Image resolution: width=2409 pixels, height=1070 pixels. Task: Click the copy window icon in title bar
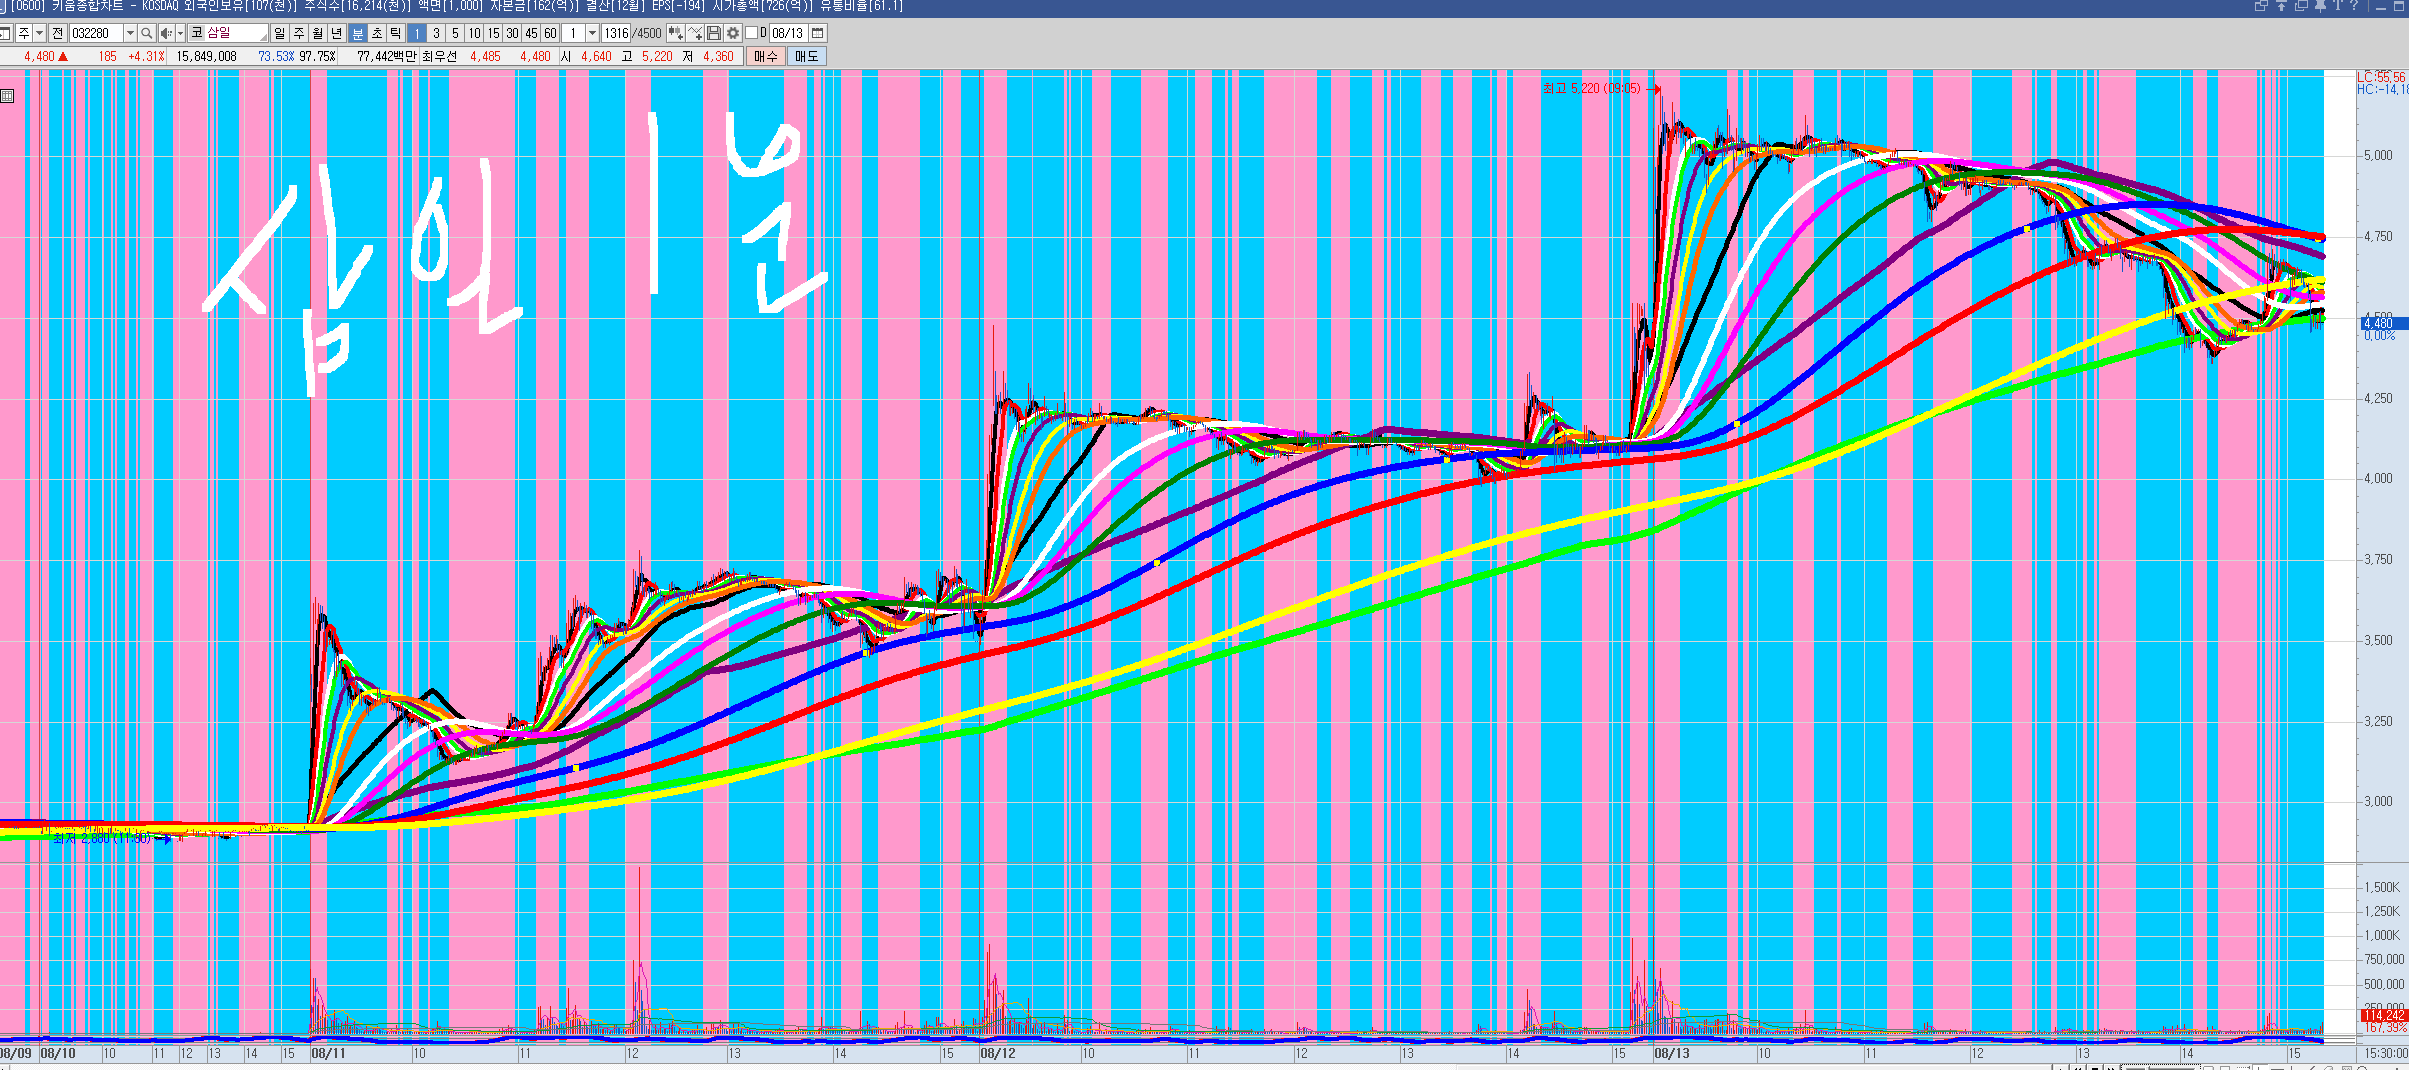(2301, 6)
